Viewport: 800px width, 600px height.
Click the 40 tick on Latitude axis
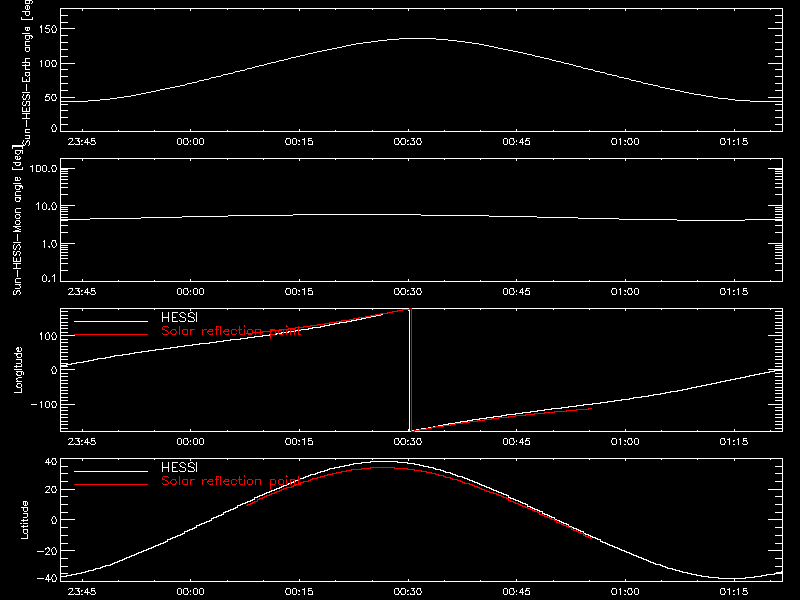click(51, 462)
